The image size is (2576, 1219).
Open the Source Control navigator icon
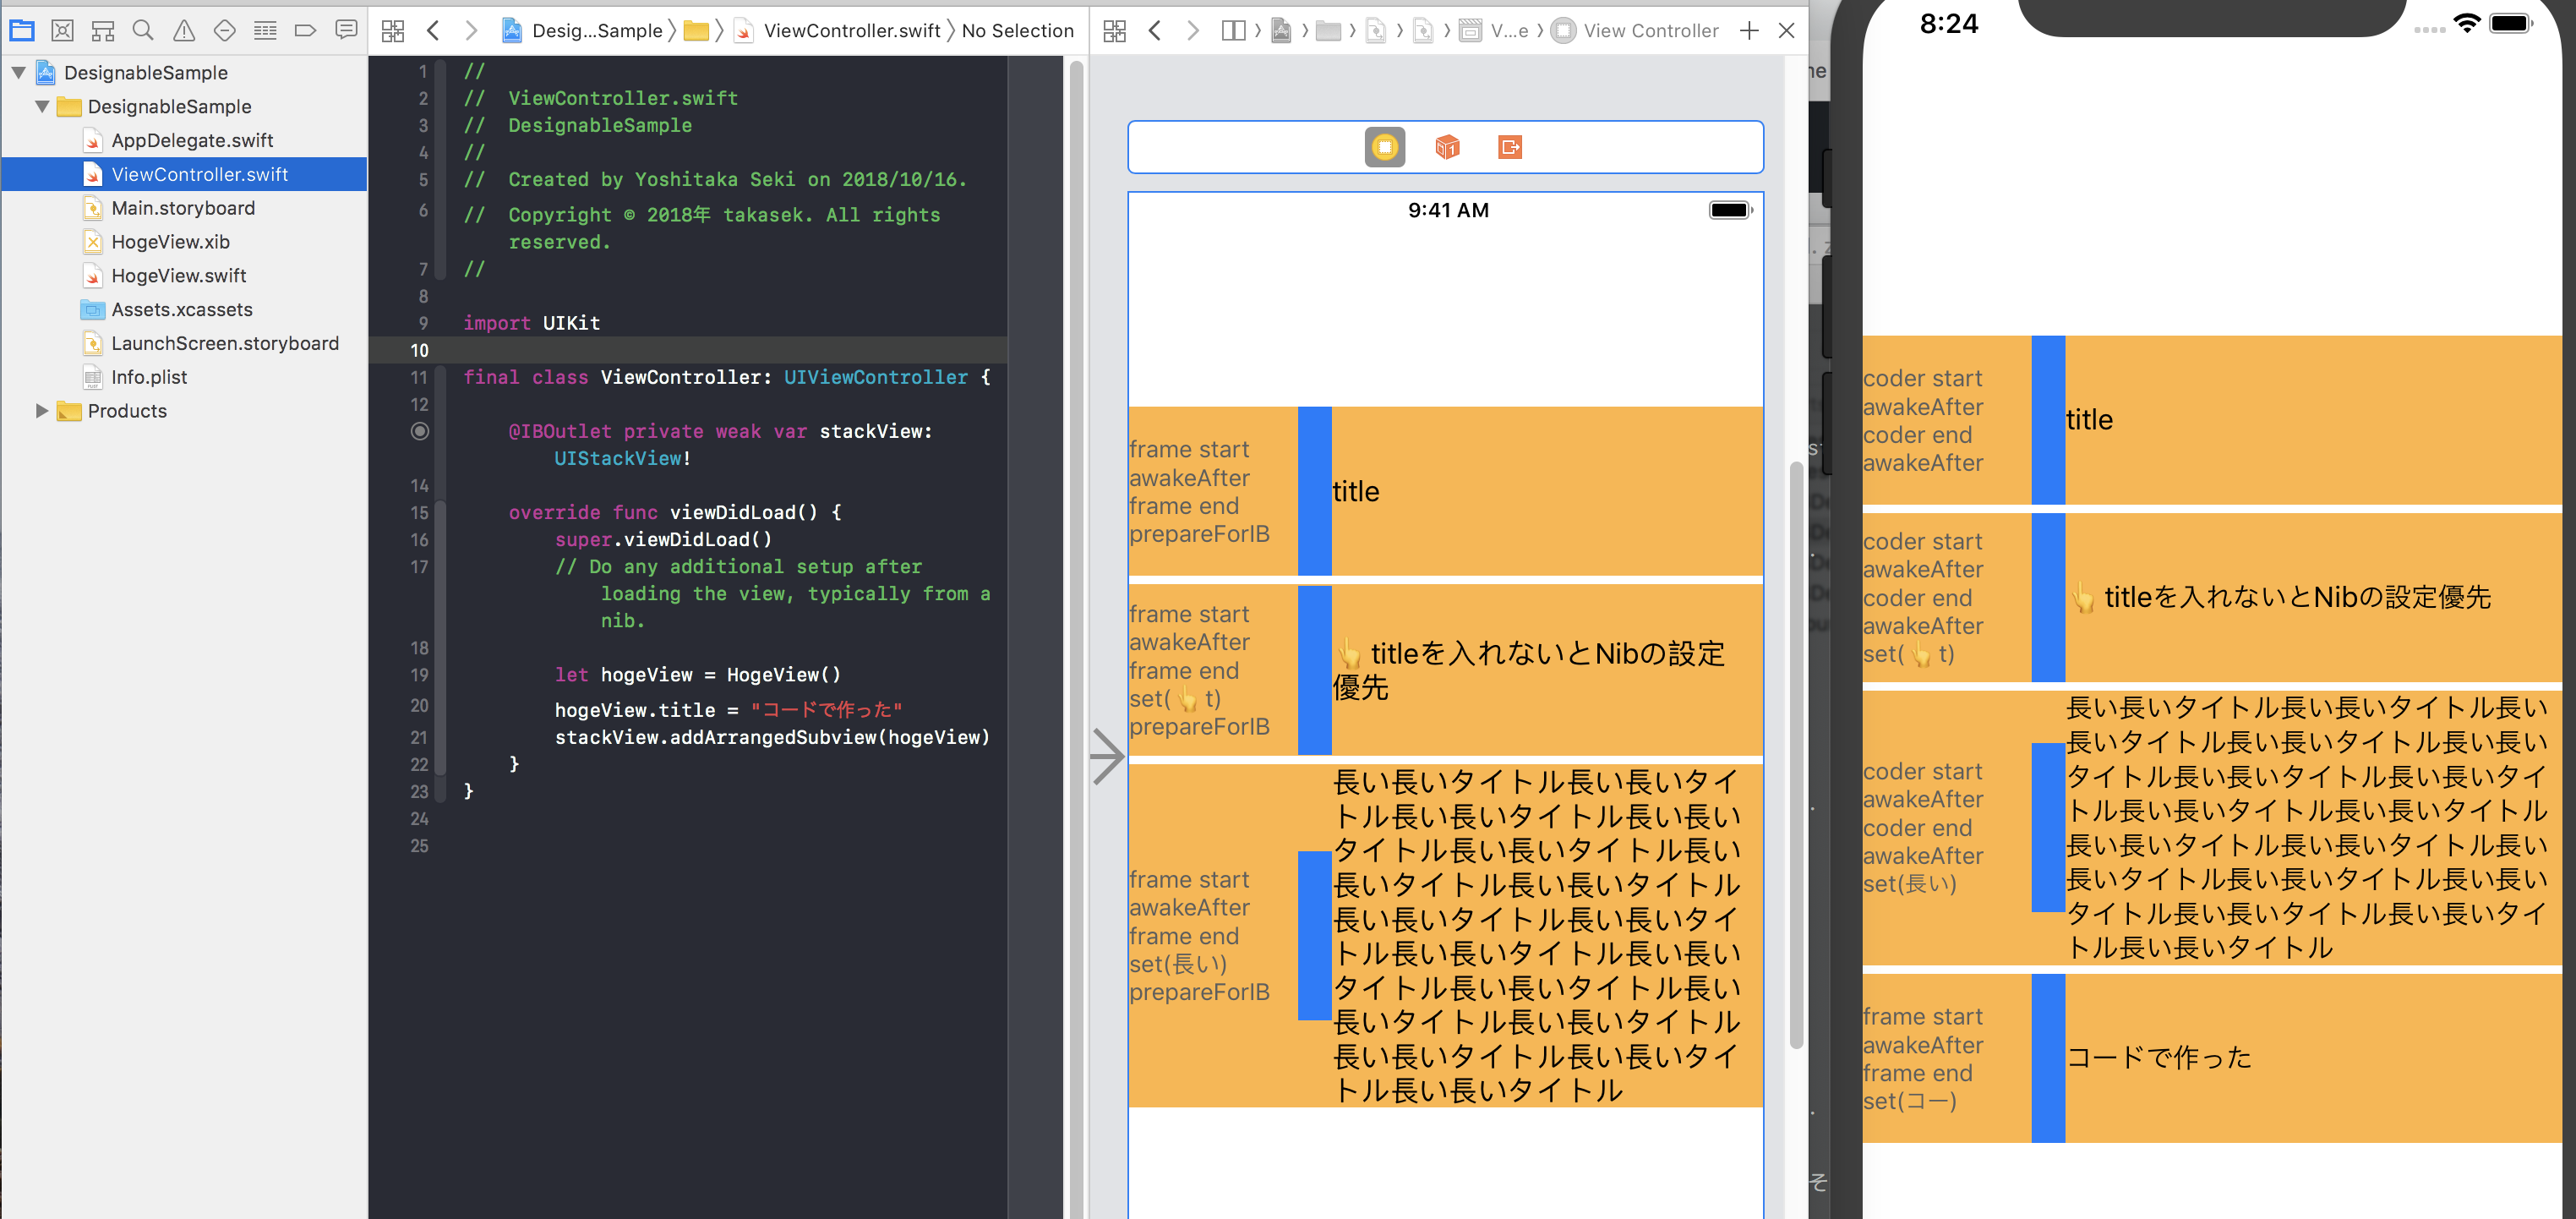[62, 30]
